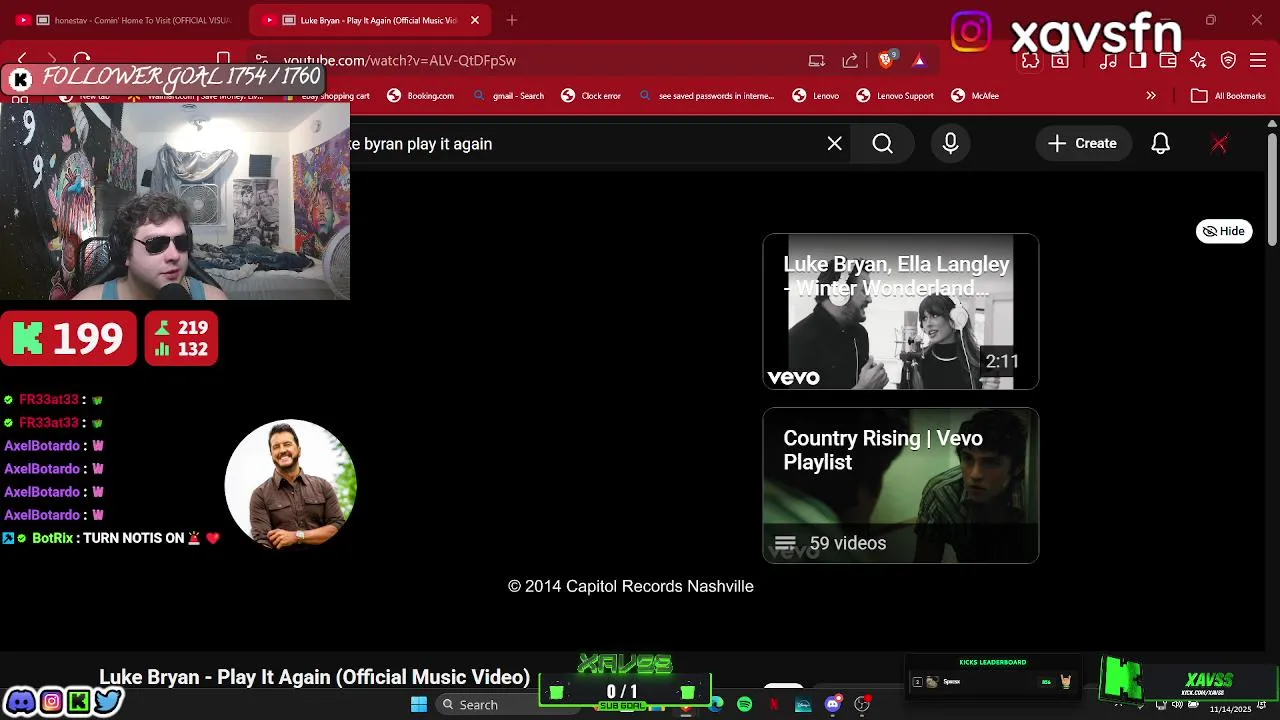Click the site settings icon in address bar
This screenshot has width=1280, height=720.
(x=261, y=60)
